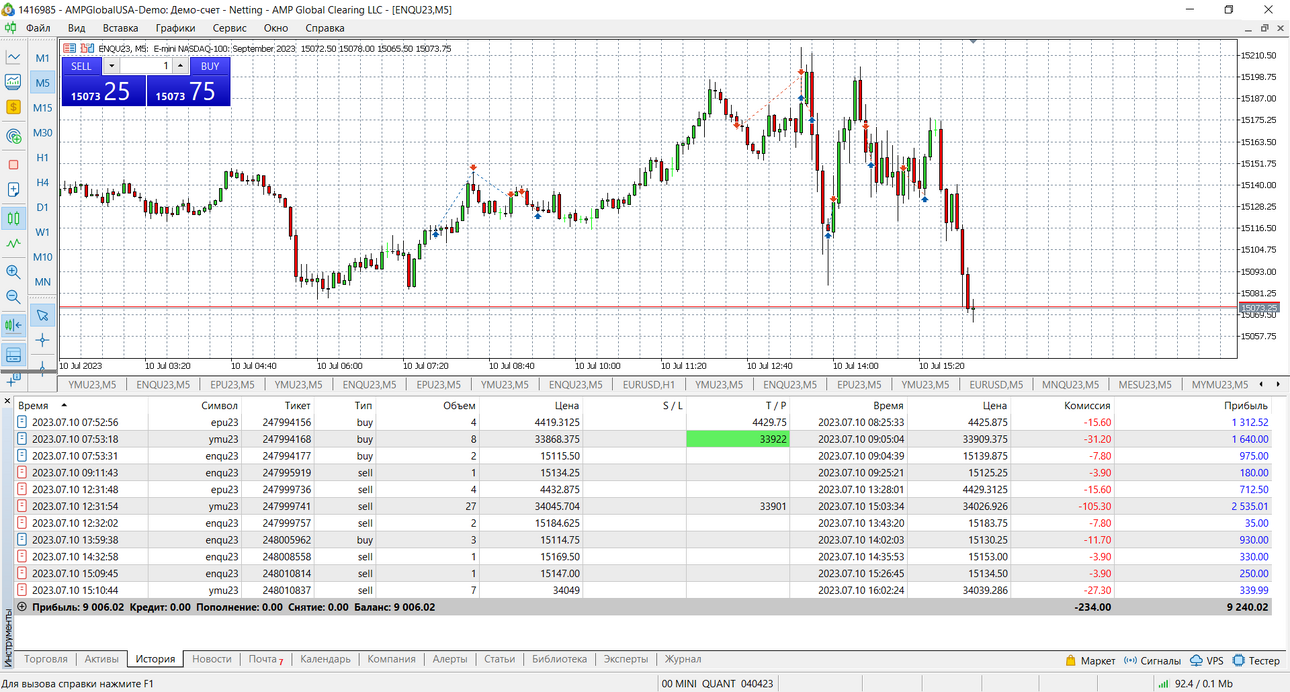Sort history by Комиссия column header
Image resolution: width=1290 pixels, height=692 pixels.
coord(1086,406)
